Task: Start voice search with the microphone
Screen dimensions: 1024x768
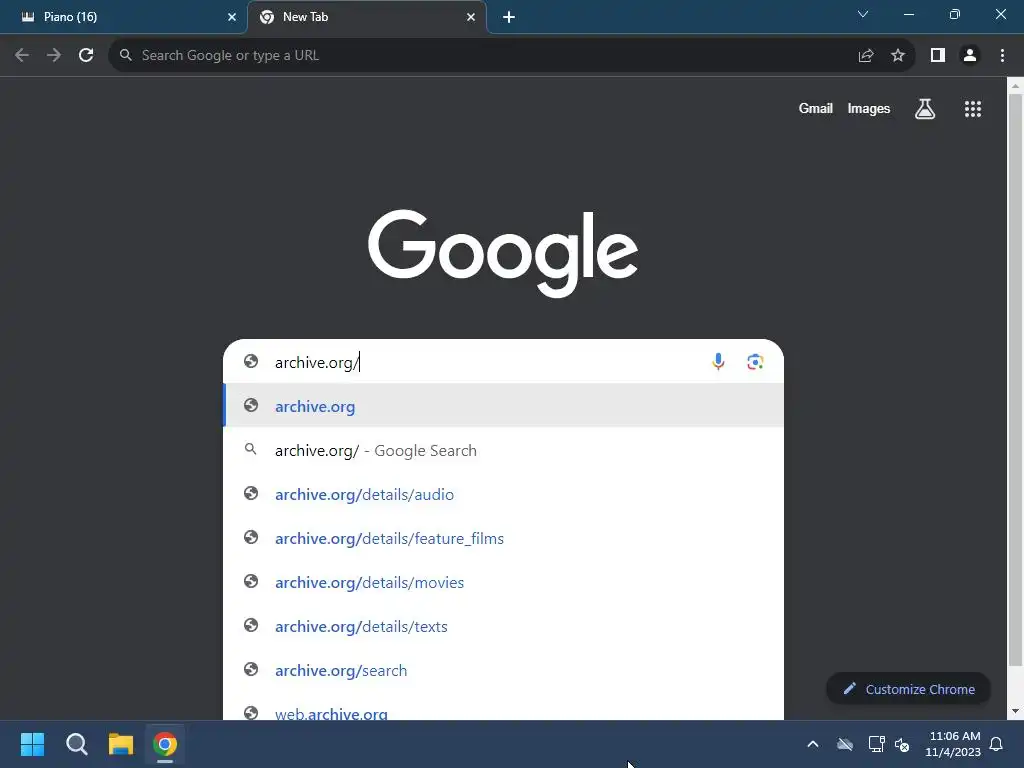Action: 718,362
